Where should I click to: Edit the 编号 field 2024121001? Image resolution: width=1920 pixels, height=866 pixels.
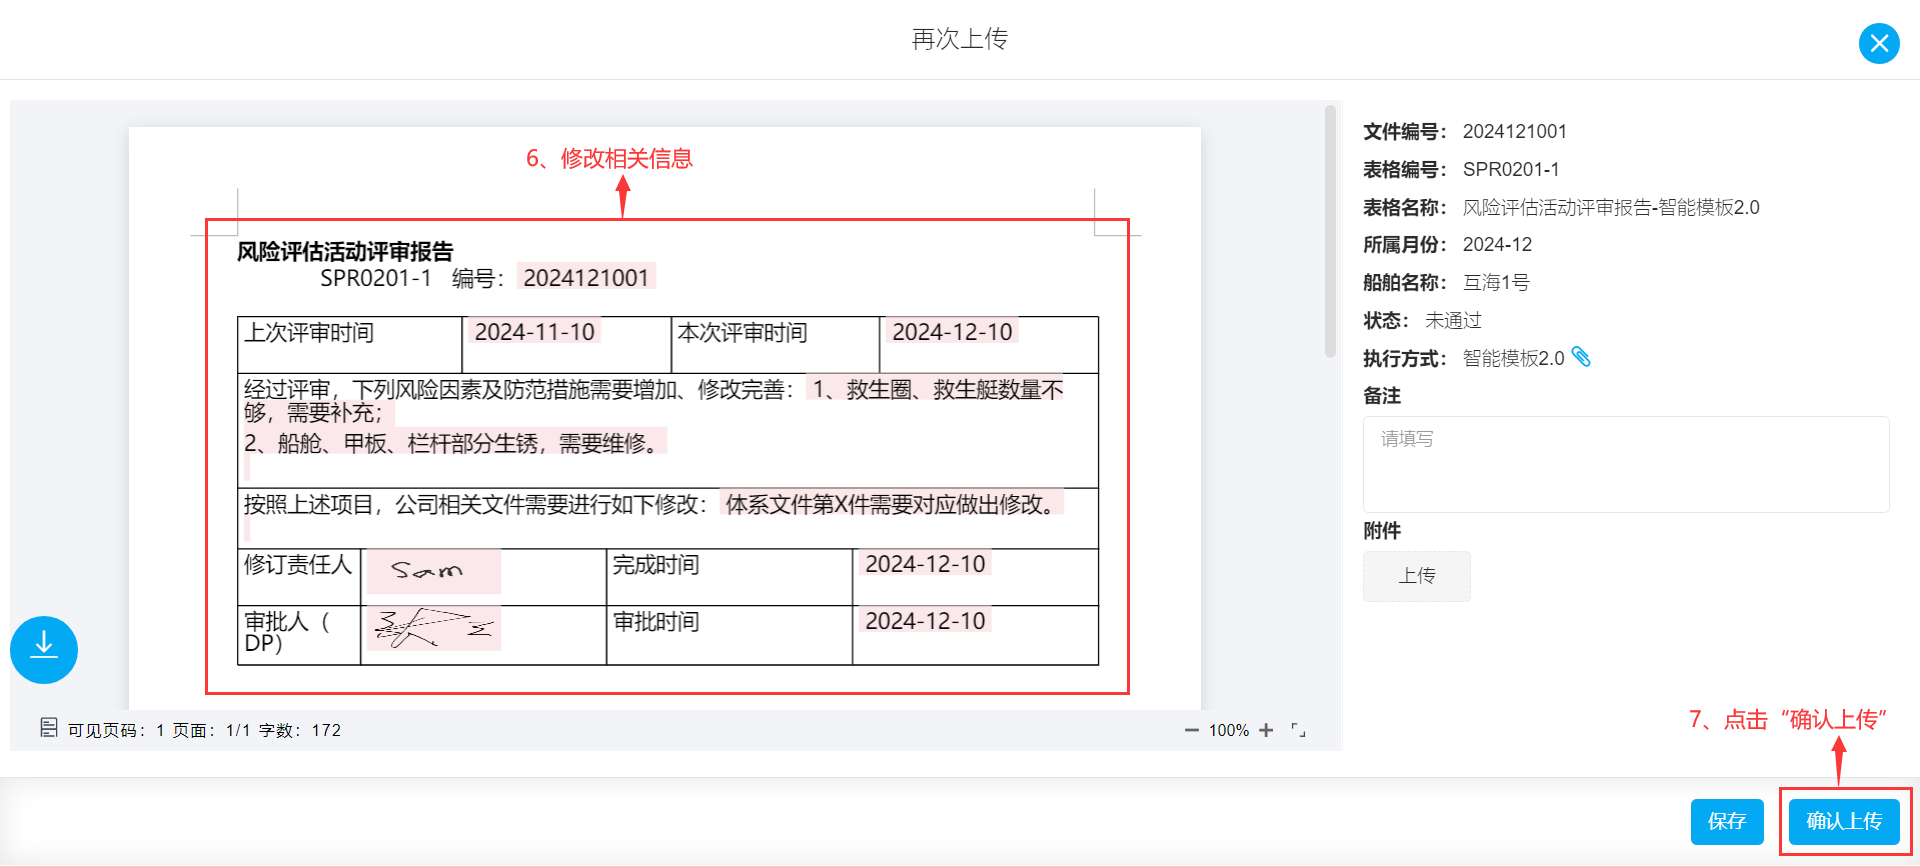[586, 278]
